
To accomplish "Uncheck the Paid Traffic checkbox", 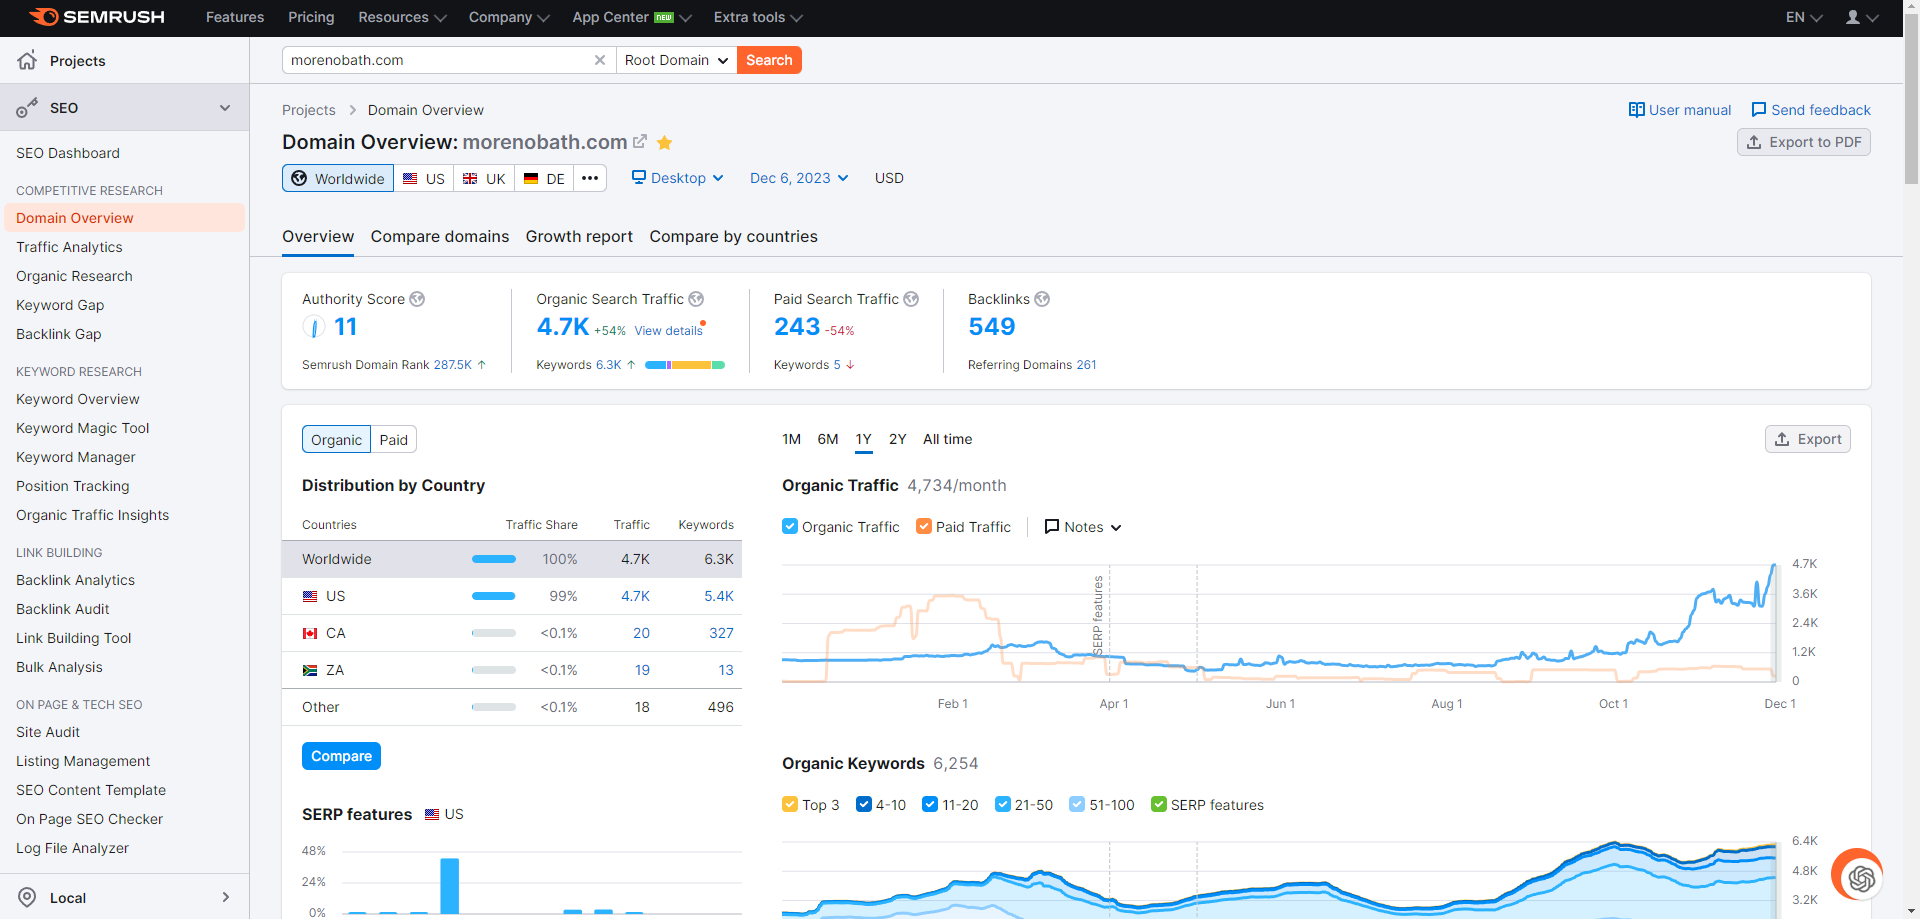I will 924,527.
